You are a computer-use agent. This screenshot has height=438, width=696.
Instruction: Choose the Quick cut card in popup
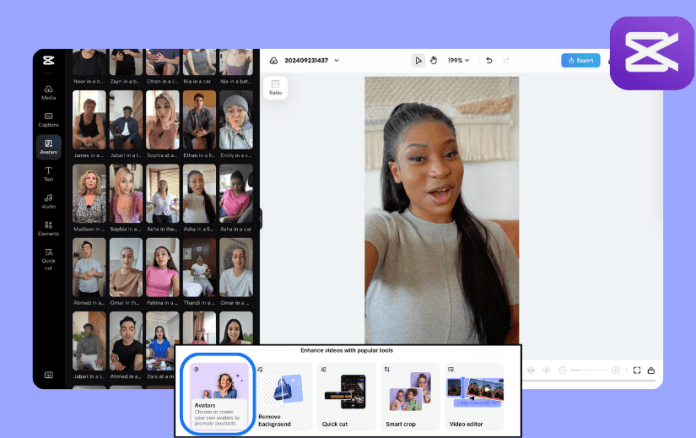tap(347, 396)
